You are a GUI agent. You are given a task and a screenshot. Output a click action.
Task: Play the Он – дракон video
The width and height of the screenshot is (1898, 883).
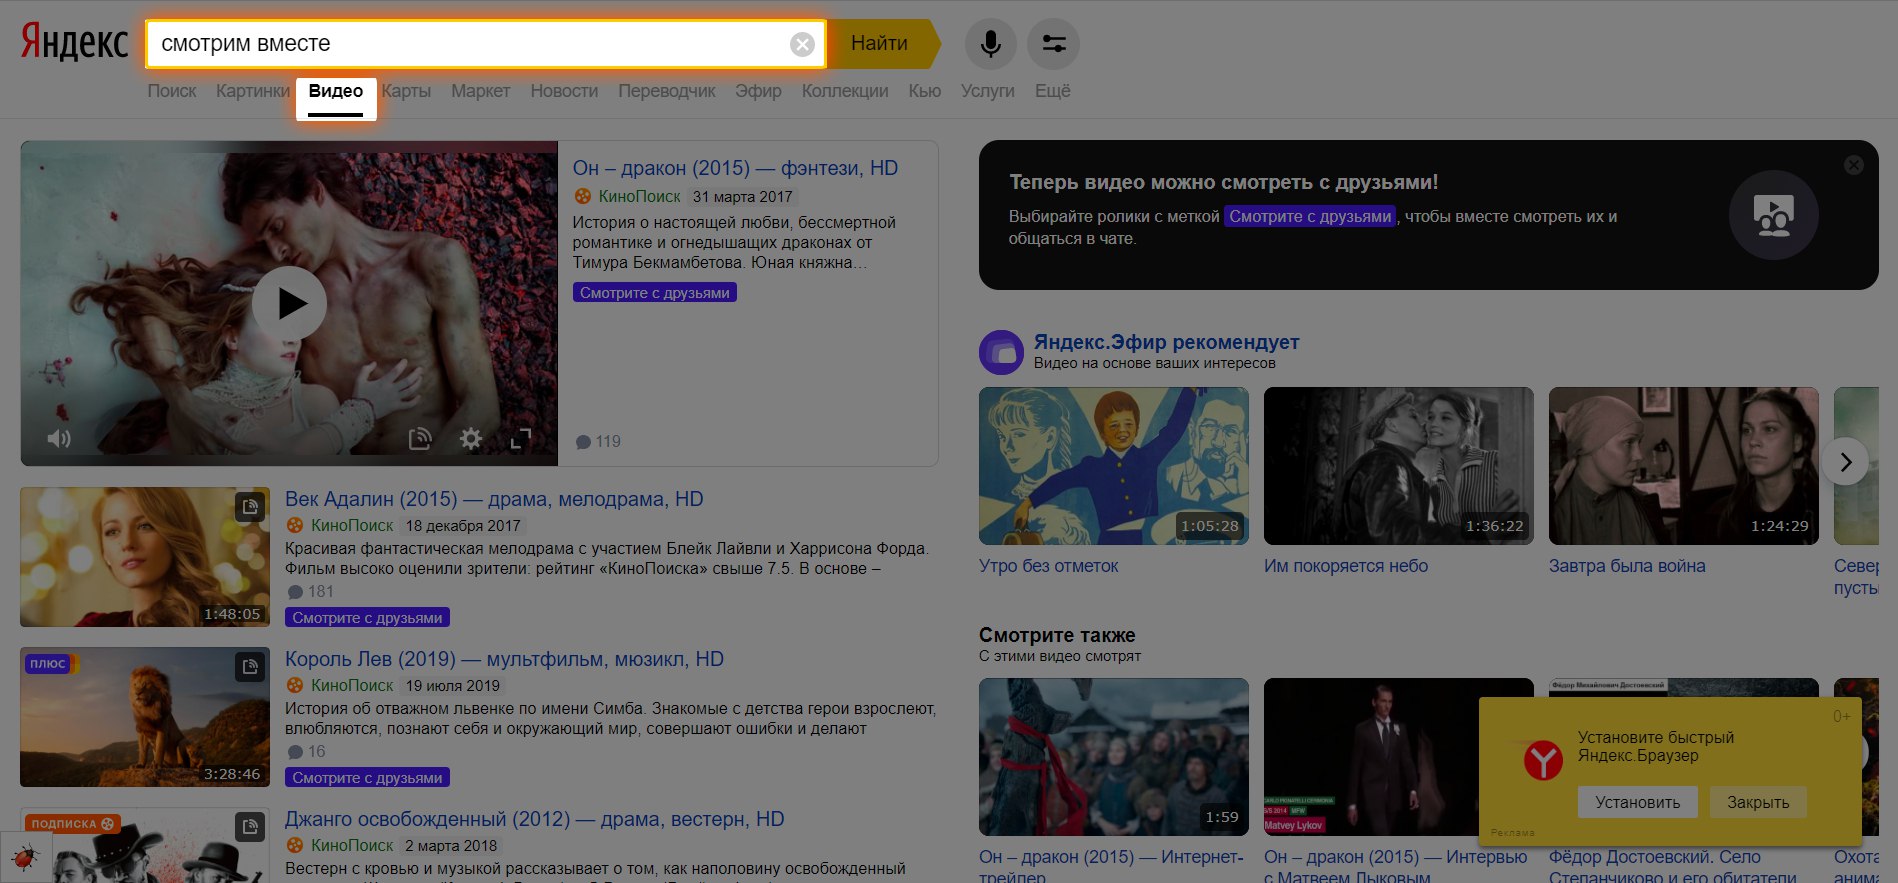click(x=289, y=303)
